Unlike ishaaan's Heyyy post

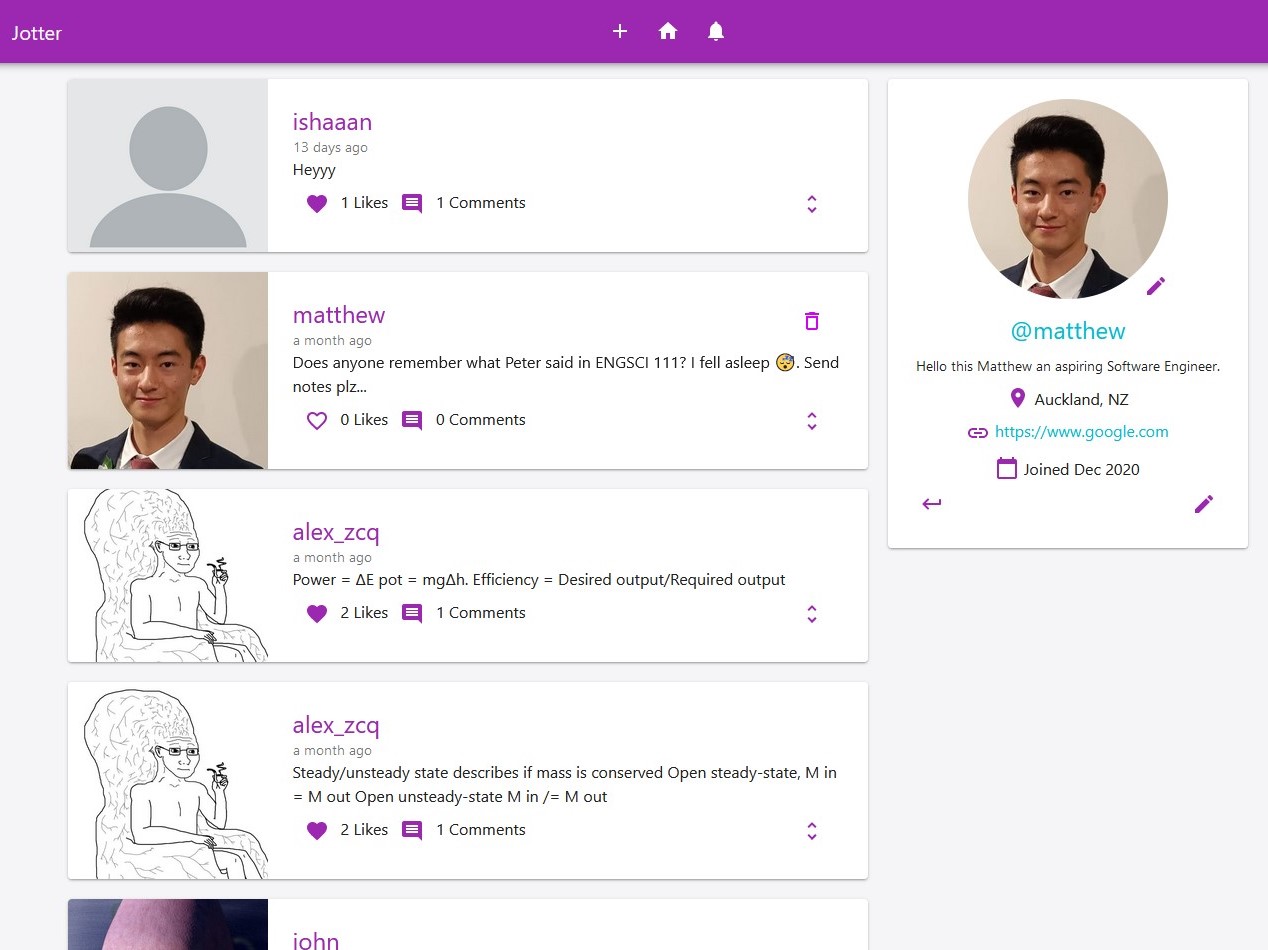pos(317,203)
